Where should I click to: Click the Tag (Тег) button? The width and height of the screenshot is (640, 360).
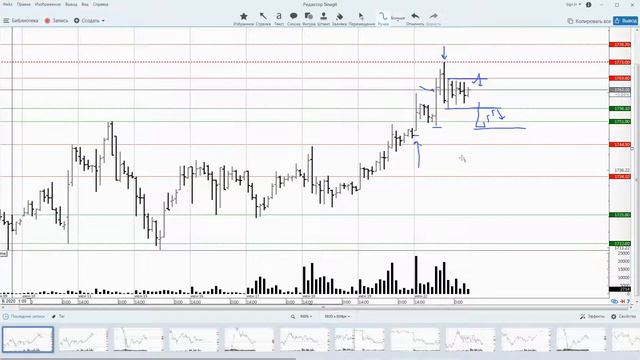(x=59, y=316)
